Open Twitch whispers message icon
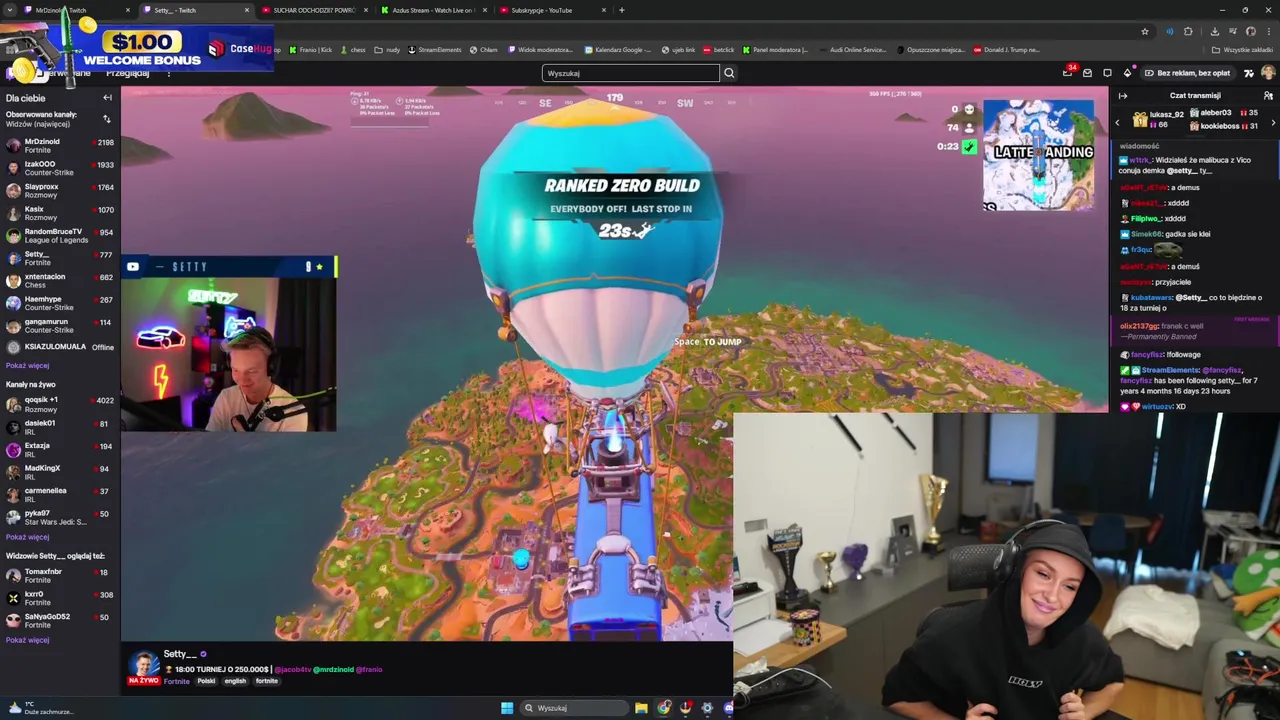The width and height of the screenshot is (1280, 720). tap(1087, 73)
